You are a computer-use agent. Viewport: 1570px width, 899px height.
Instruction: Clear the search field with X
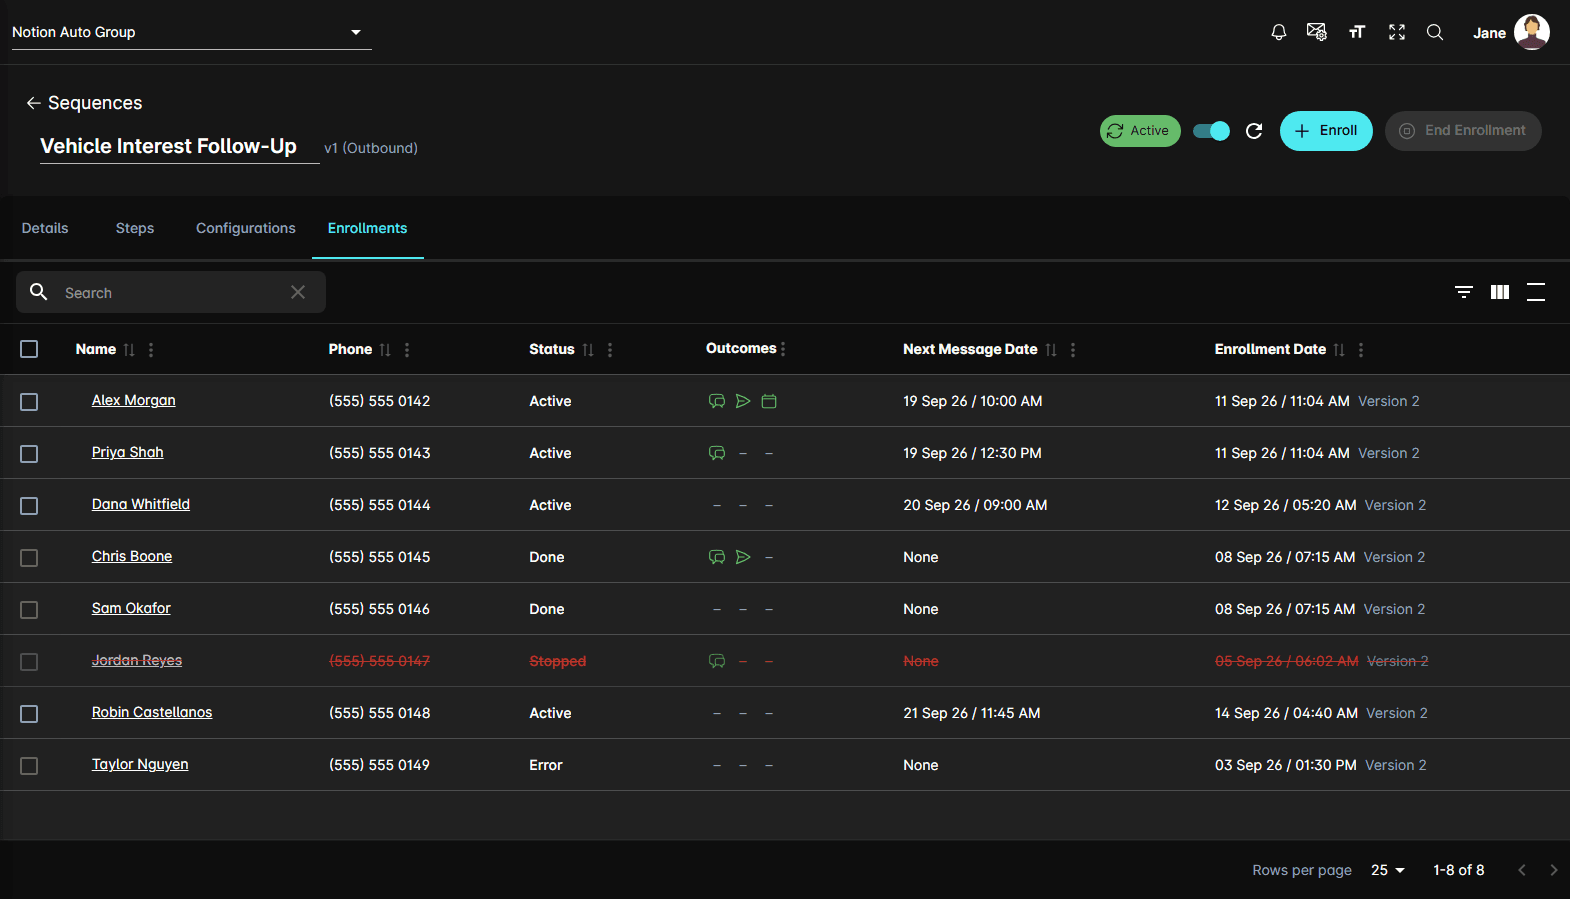click(298, 292)
